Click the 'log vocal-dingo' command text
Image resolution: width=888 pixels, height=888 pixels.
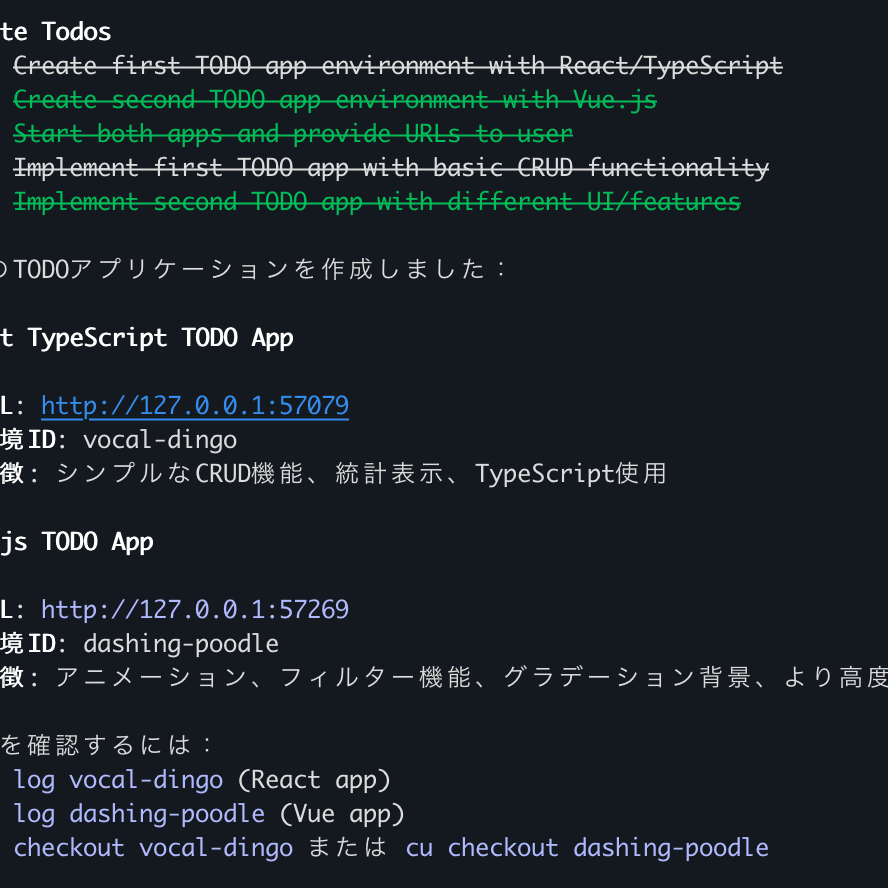(x=118, y=780)
